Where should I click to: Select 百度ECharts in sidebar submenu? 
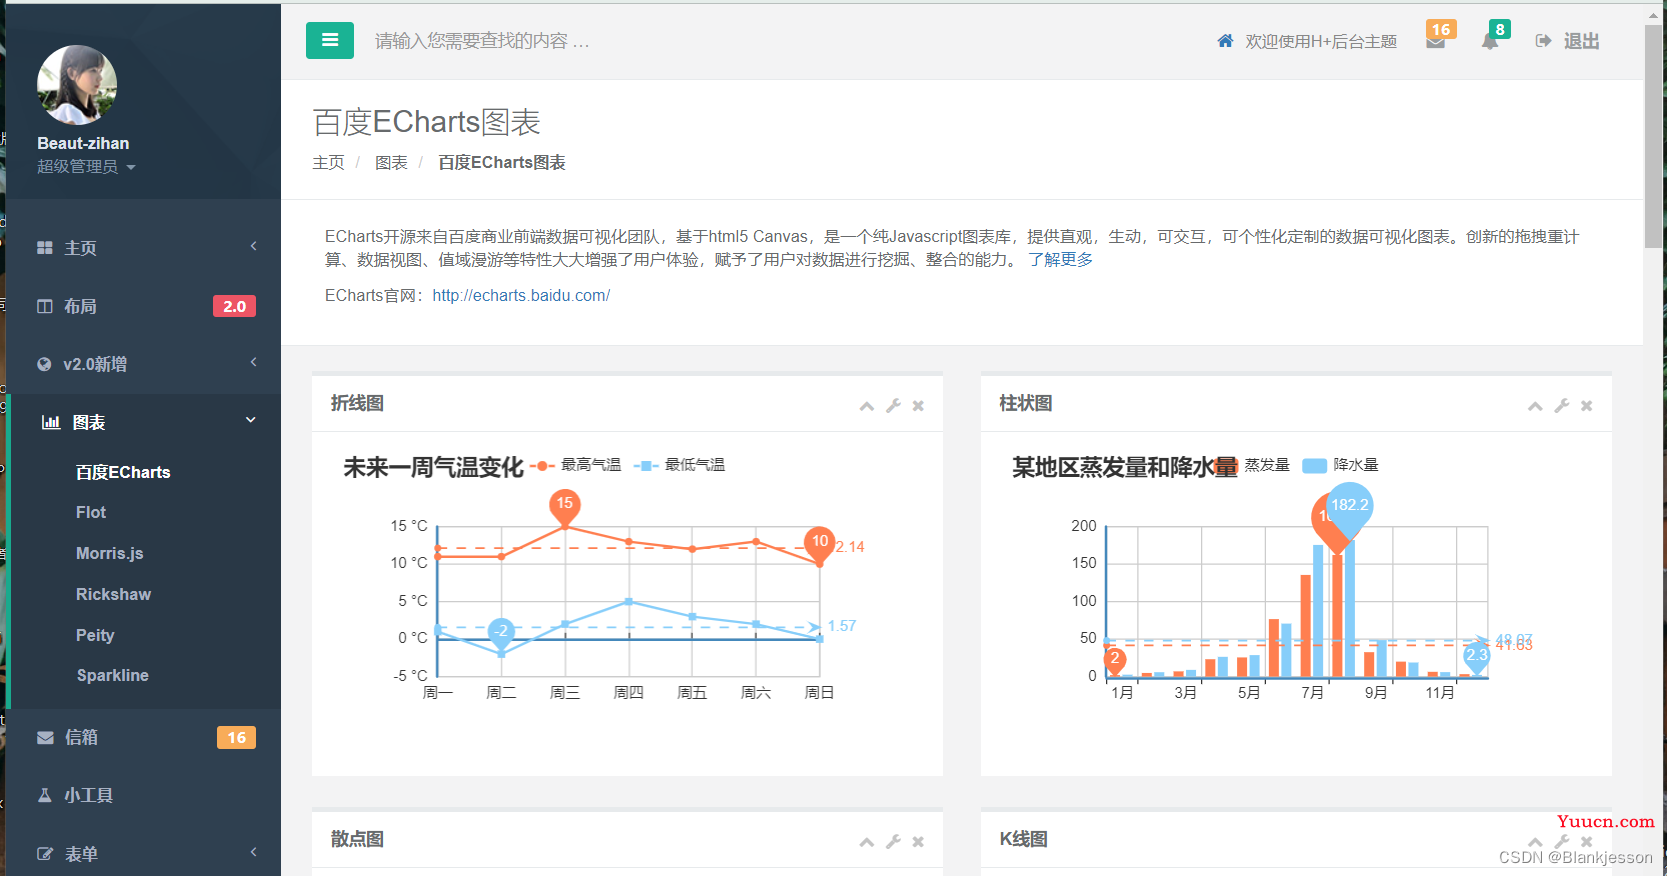coord(123,472)
